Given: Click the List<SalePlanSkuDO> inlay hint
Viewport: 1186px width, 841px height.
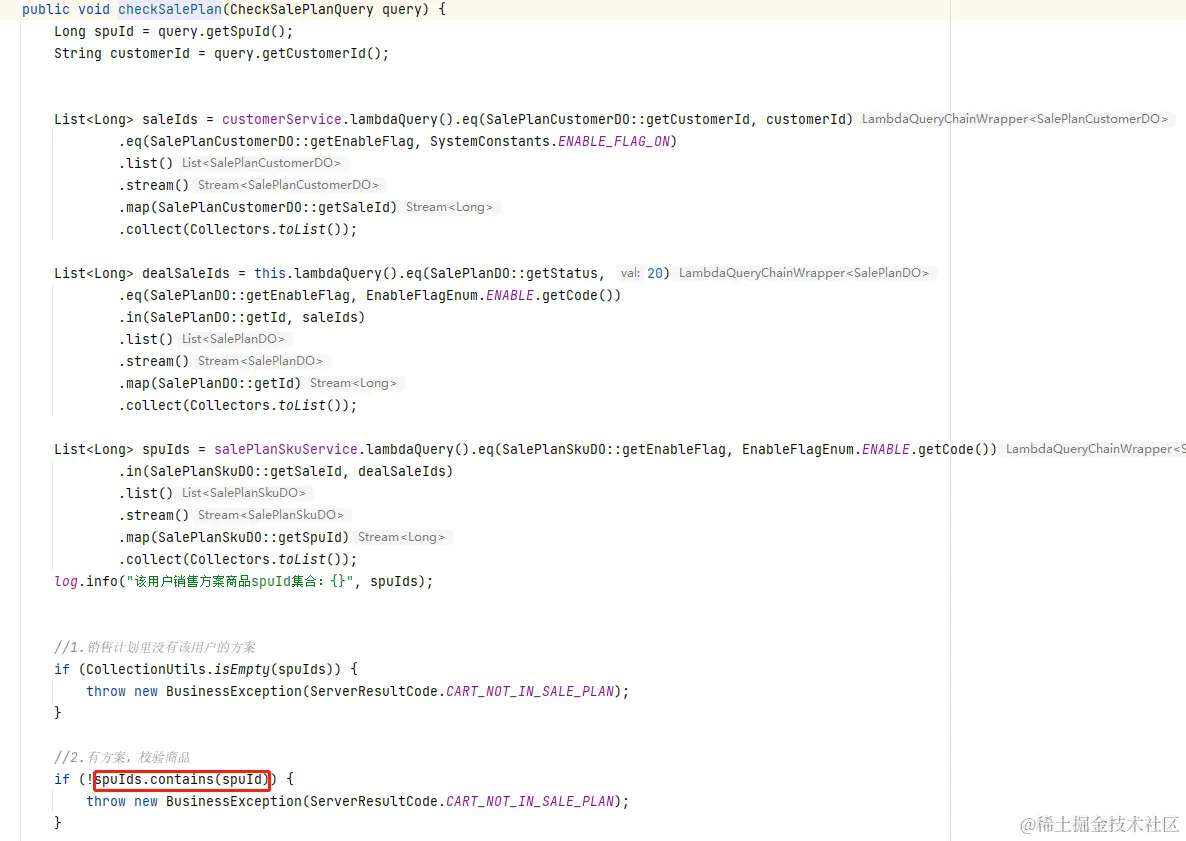Looking at the screenshot, I should tap(244, 493).
